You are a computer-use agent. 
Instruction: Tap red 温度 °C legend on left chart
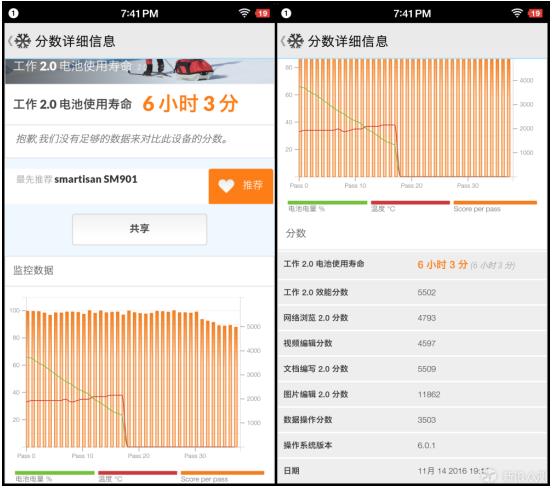click(137, 476)
